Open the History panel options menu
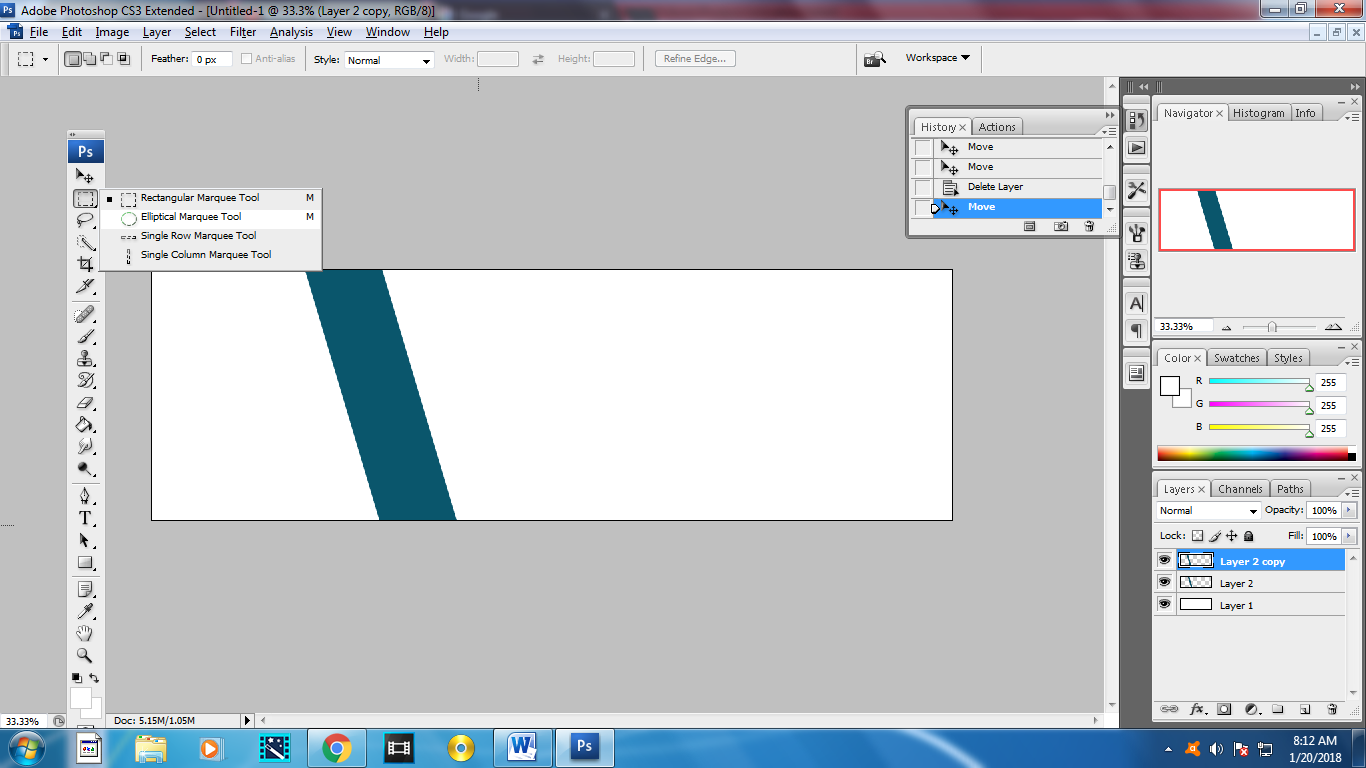The image size is (1366, 768). (1107, 131)
